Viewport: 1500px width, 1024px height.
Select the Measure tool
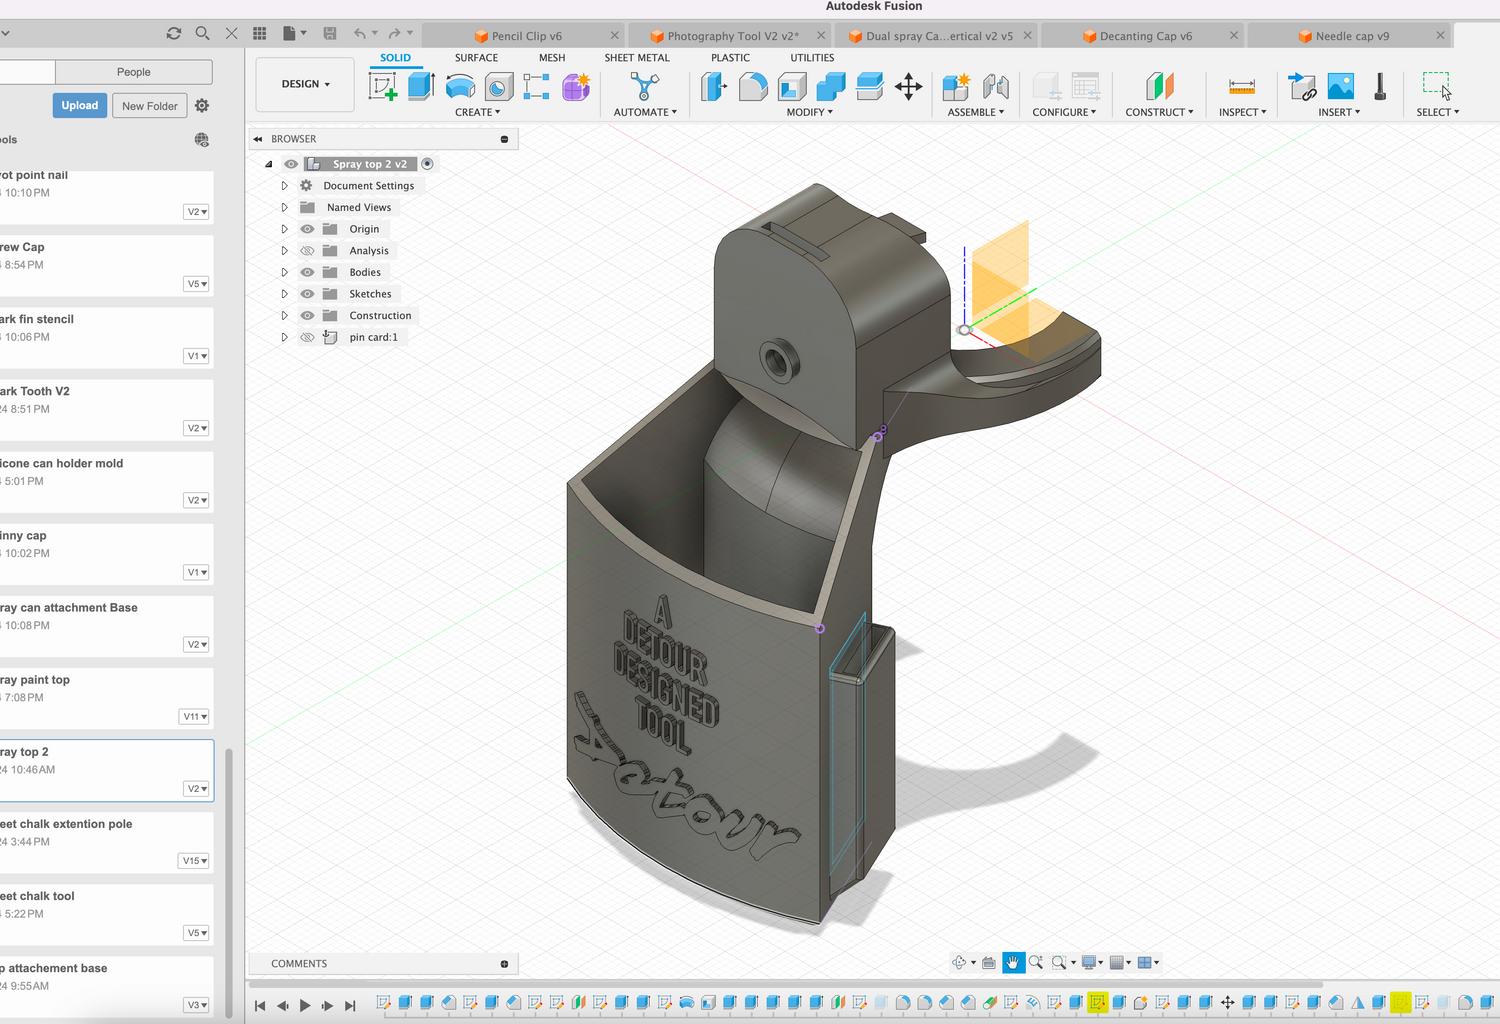(x=1242, y=87)
